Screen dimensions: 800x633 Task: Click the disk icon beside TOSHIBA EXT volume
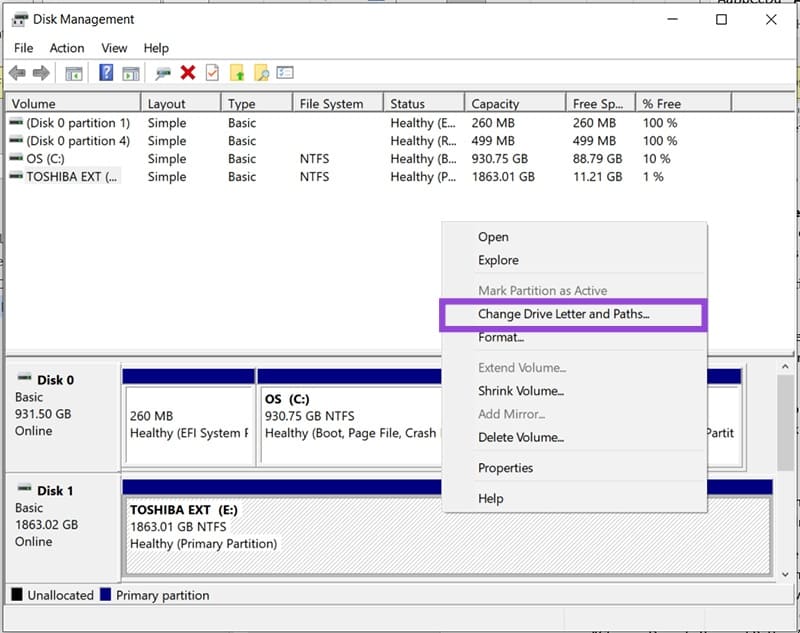click(x=16, y=176)
